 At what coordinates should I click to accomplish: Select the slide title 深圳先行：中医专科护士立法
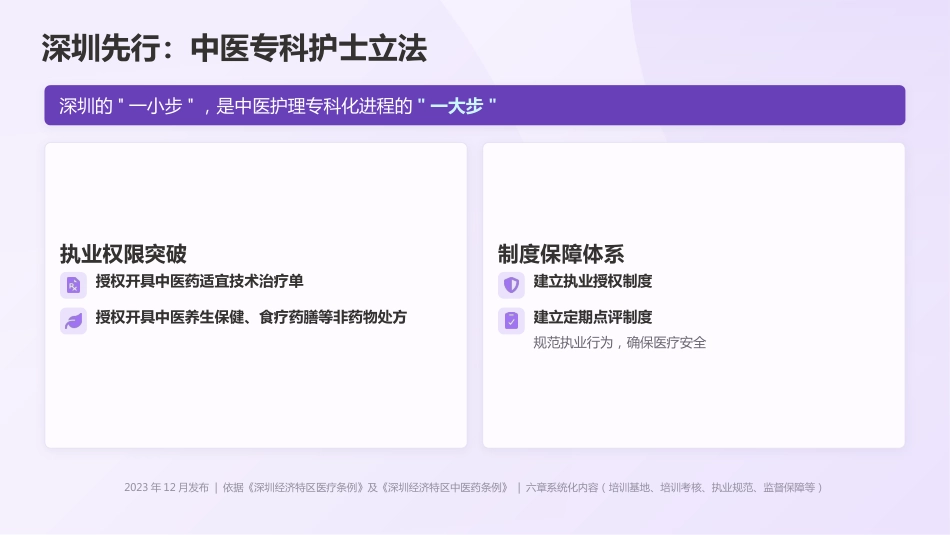pyautogui.click(x=234, y=48)
